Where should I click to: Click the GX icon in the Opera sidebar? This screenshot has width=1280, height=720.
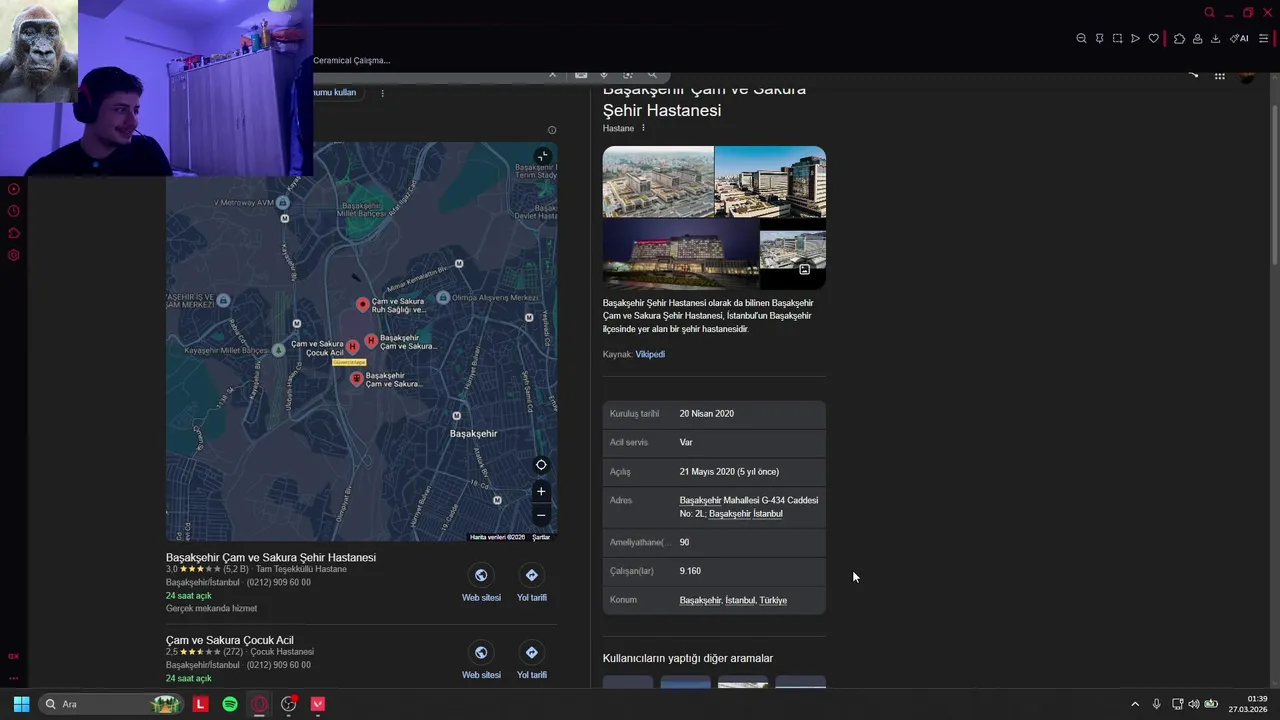(x=13, y=656)
